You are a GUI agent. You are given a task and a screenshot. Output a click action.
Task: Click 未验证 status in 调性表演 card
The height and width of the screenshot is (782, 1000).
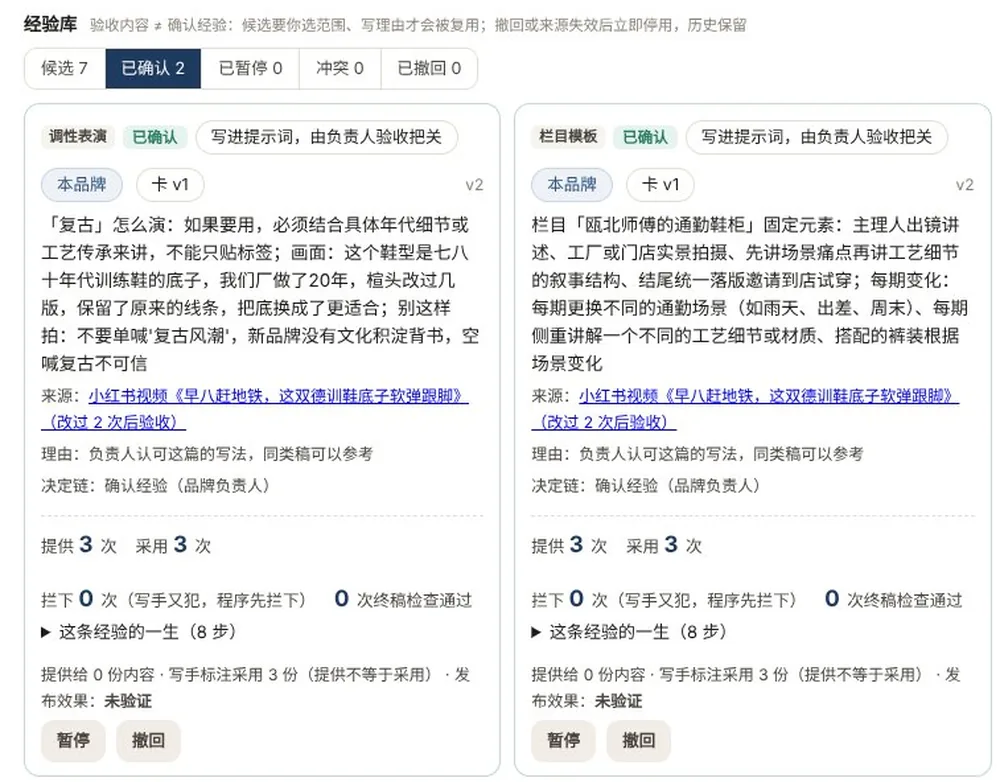click(128, 702)
